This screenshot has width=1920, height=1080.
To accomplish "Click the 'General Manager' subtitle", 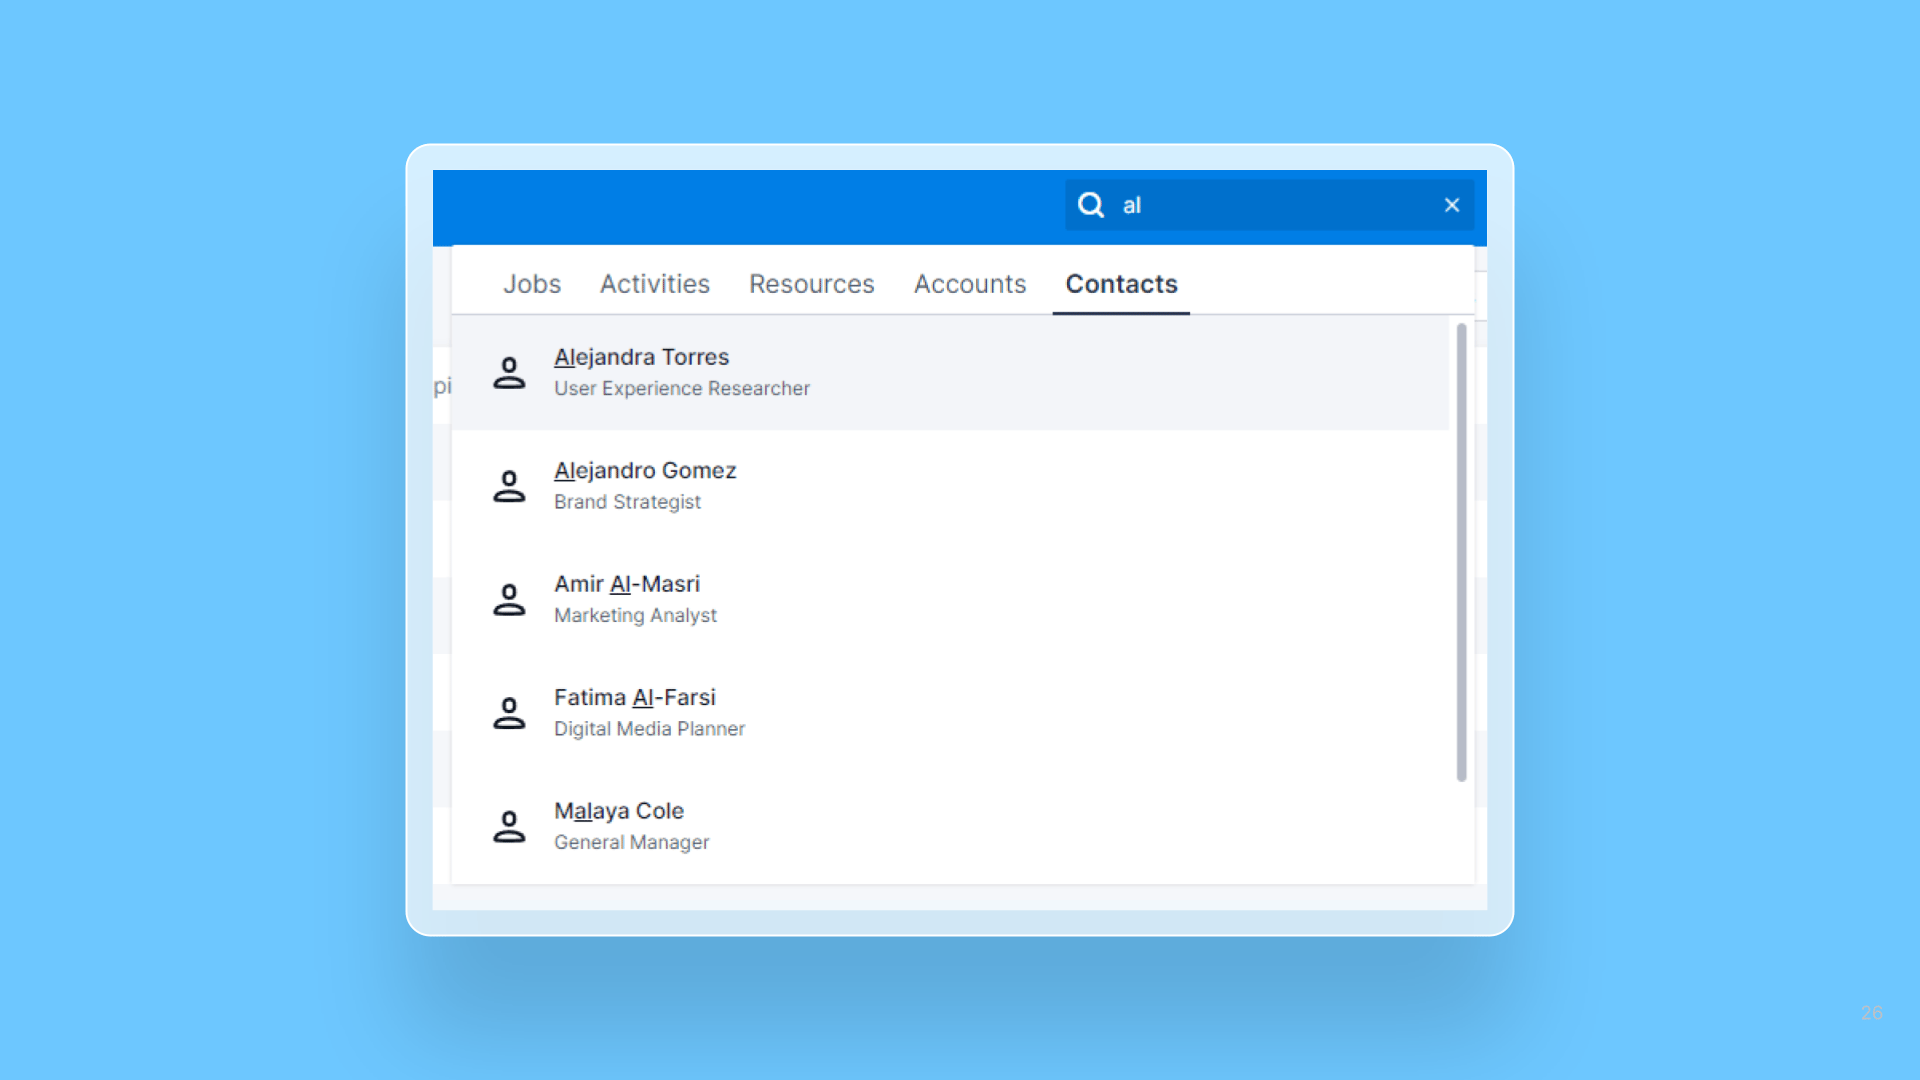I will pos(632,842).
